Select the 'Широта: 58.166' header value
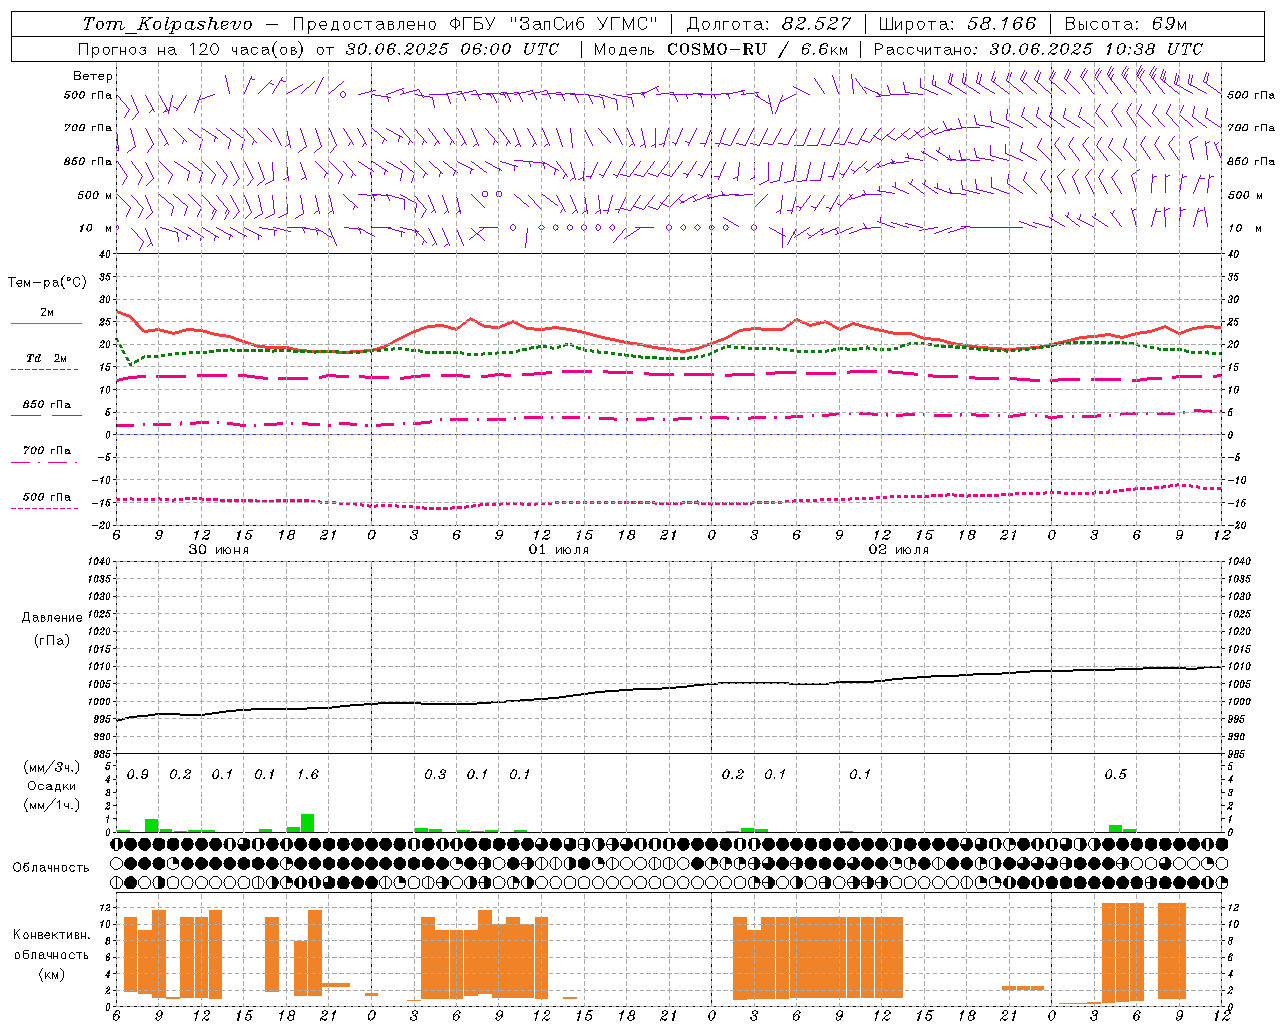The height and width of the screenshot is (1024, 1280). [957, 24]
